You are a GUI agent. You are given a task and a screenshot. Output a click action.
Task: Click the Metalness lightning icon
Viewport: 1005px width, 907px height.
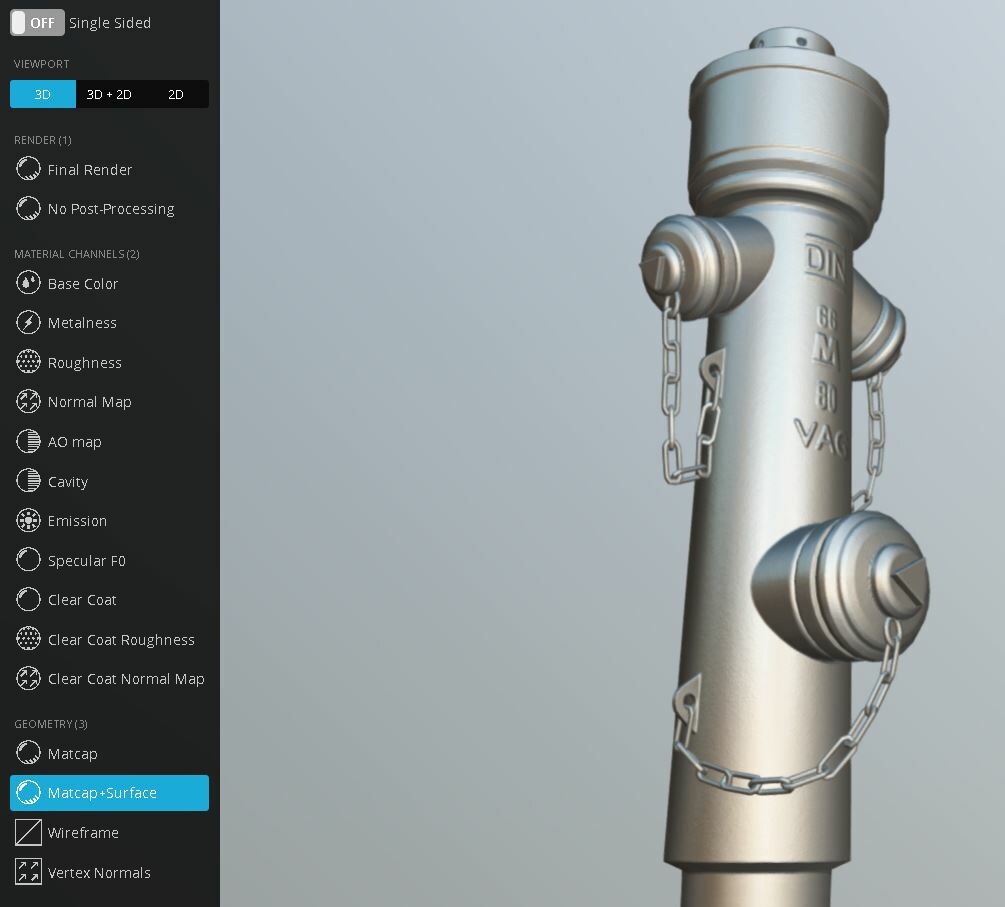(x=28, y=322)
